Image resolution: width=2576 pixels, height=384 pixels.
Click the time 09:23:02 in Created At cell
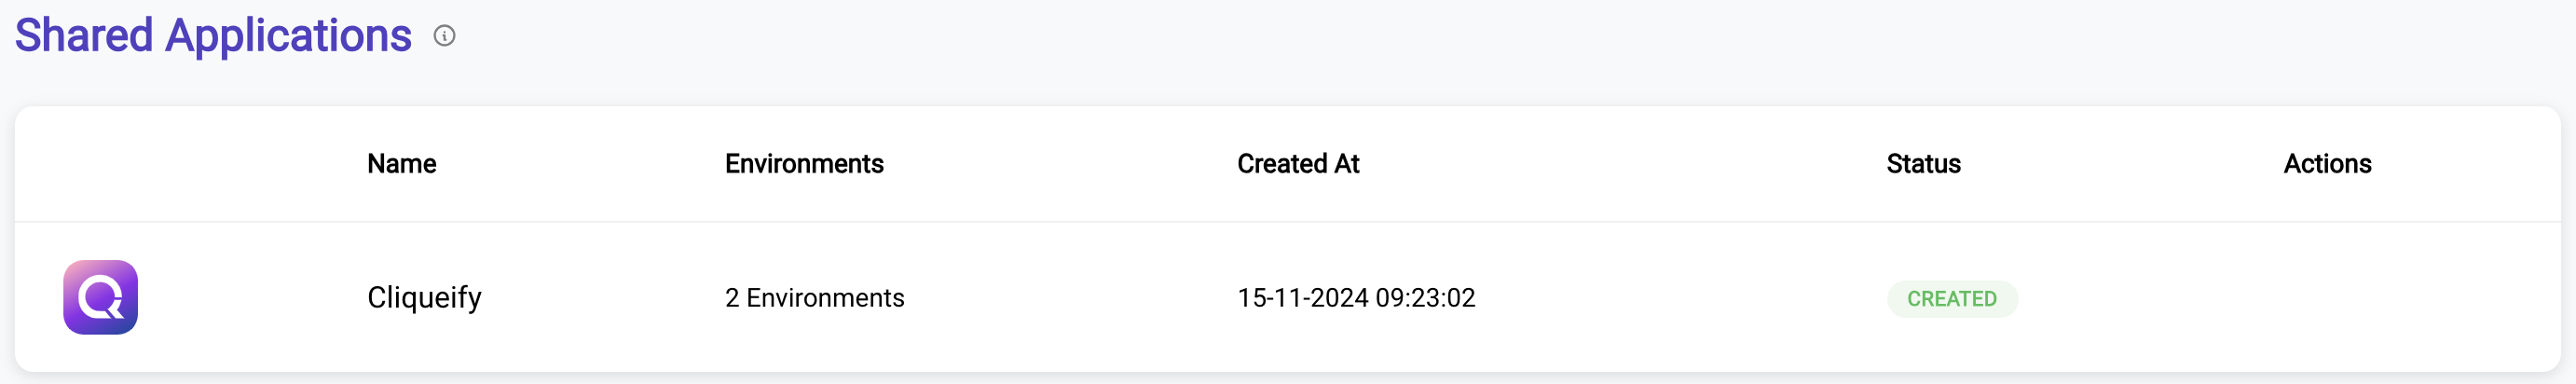click(1425, 298)
